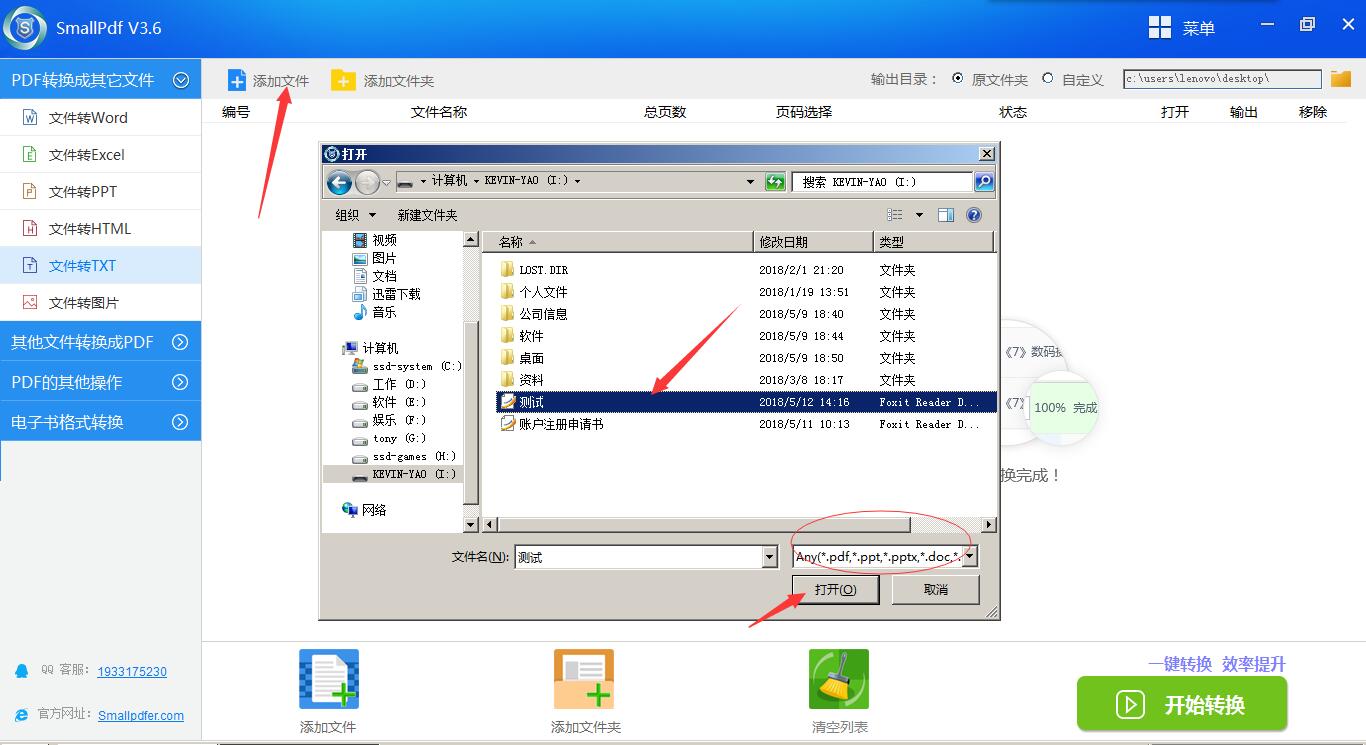Click the output directory path field

point(1223,79)
